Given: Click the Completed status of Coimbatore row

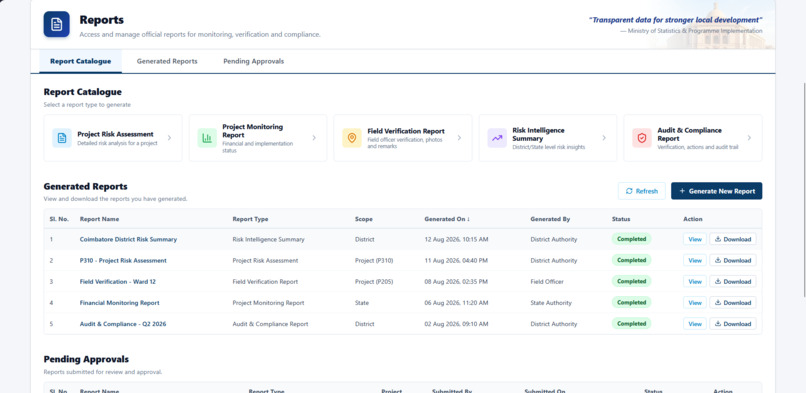Looking at the screenshot, I should 631,239.
